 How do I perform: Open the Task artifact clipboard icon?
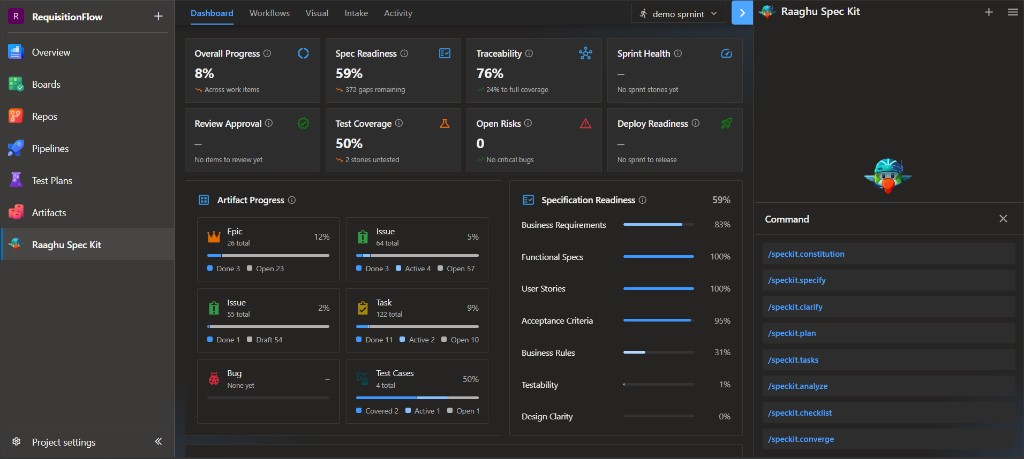(x=362, y=308)
